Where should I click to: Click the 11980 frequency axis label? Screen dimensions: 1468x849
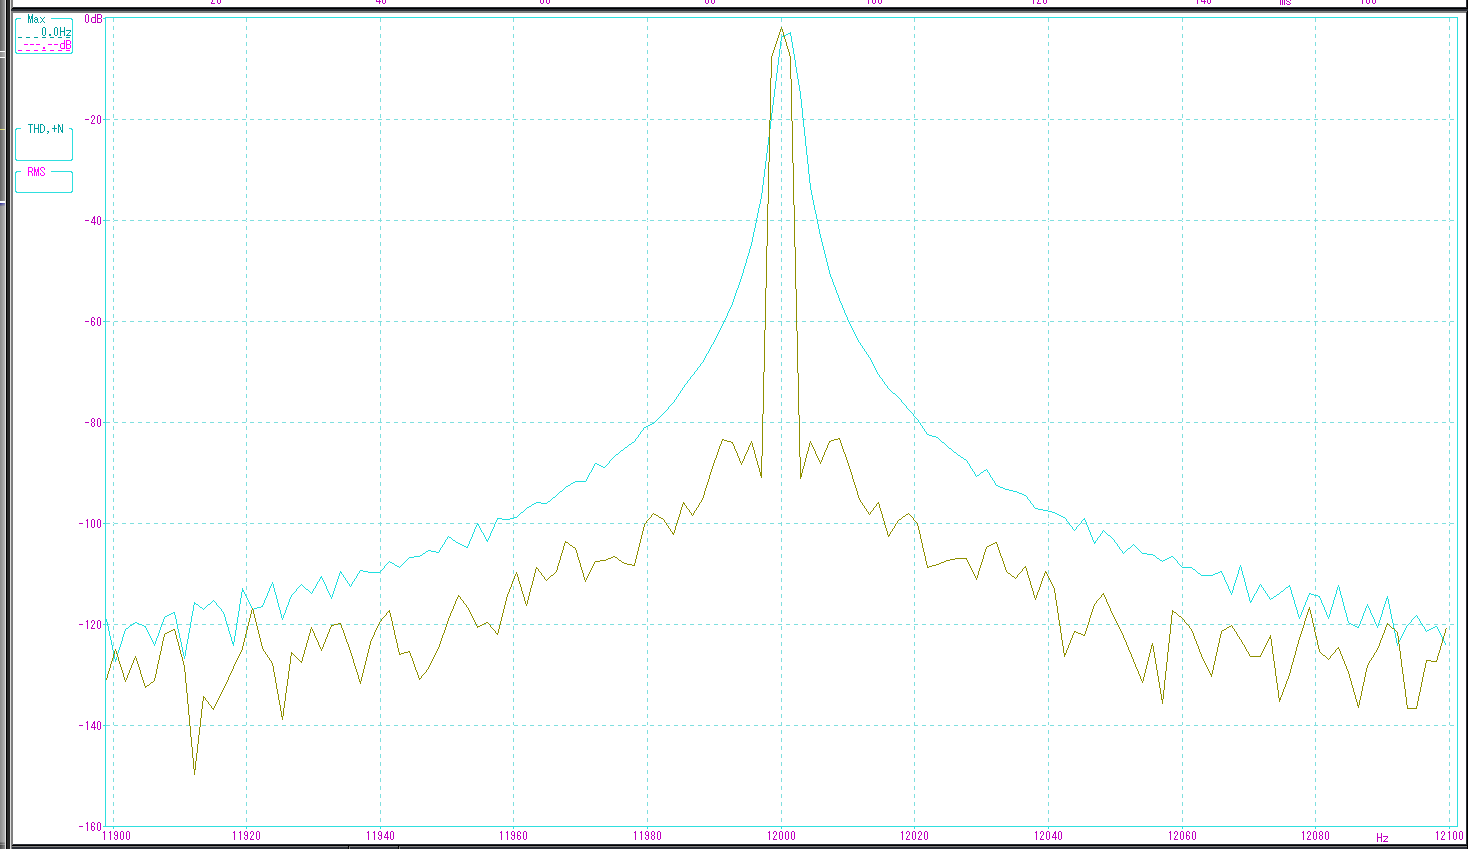pos(647,836)
